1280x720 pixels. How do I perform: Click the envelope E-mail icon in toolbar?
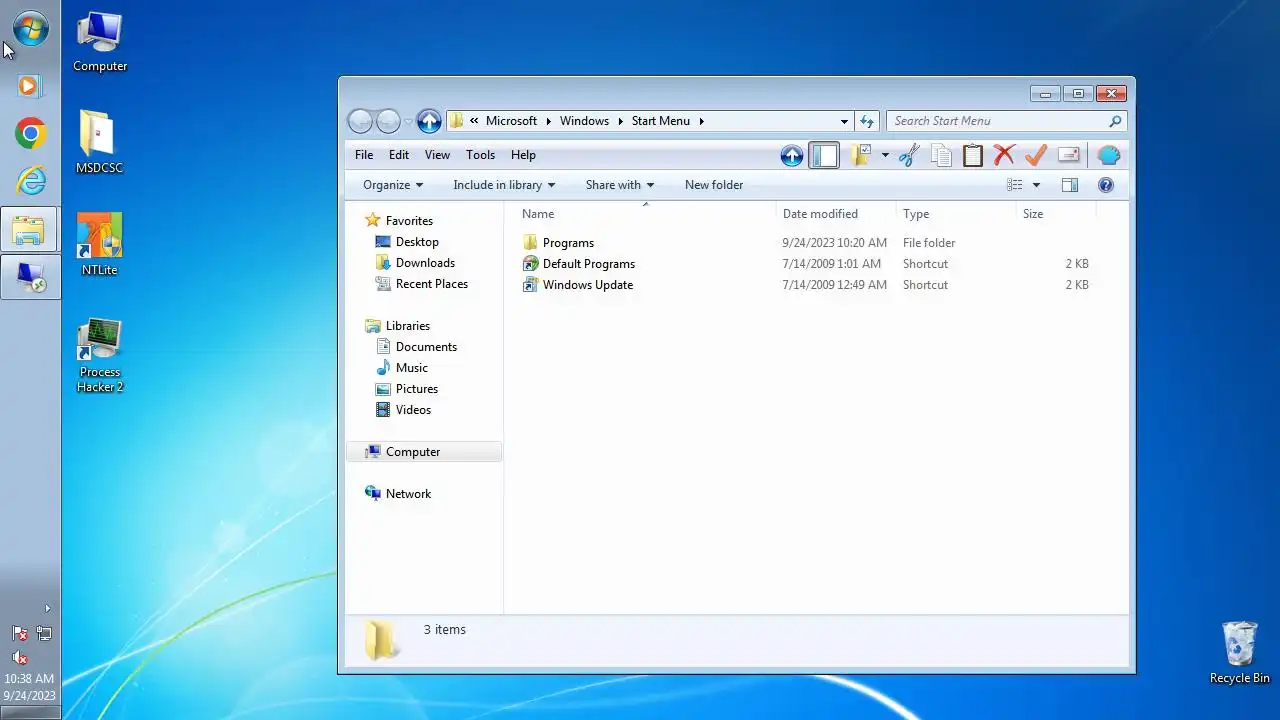click(1069, 155)
